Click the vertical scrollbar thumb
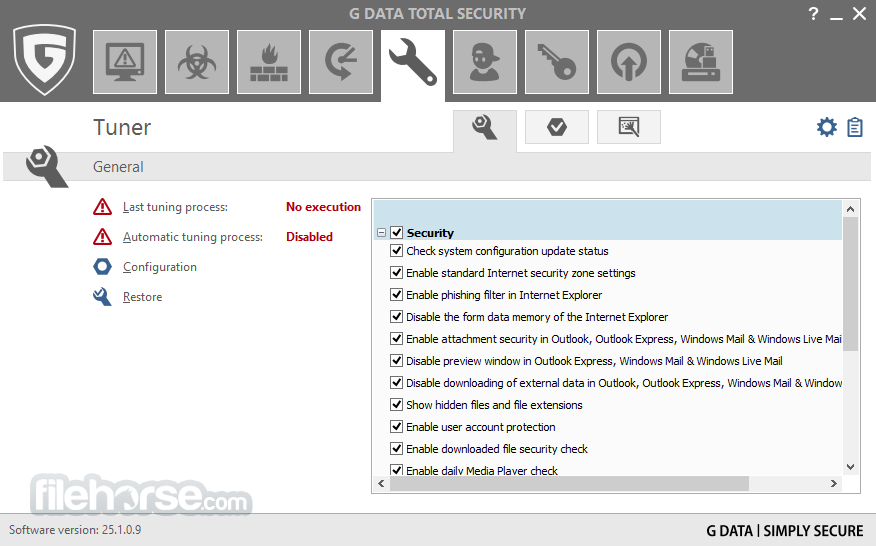This screenshot has width=876, height=546. [850, 284]
